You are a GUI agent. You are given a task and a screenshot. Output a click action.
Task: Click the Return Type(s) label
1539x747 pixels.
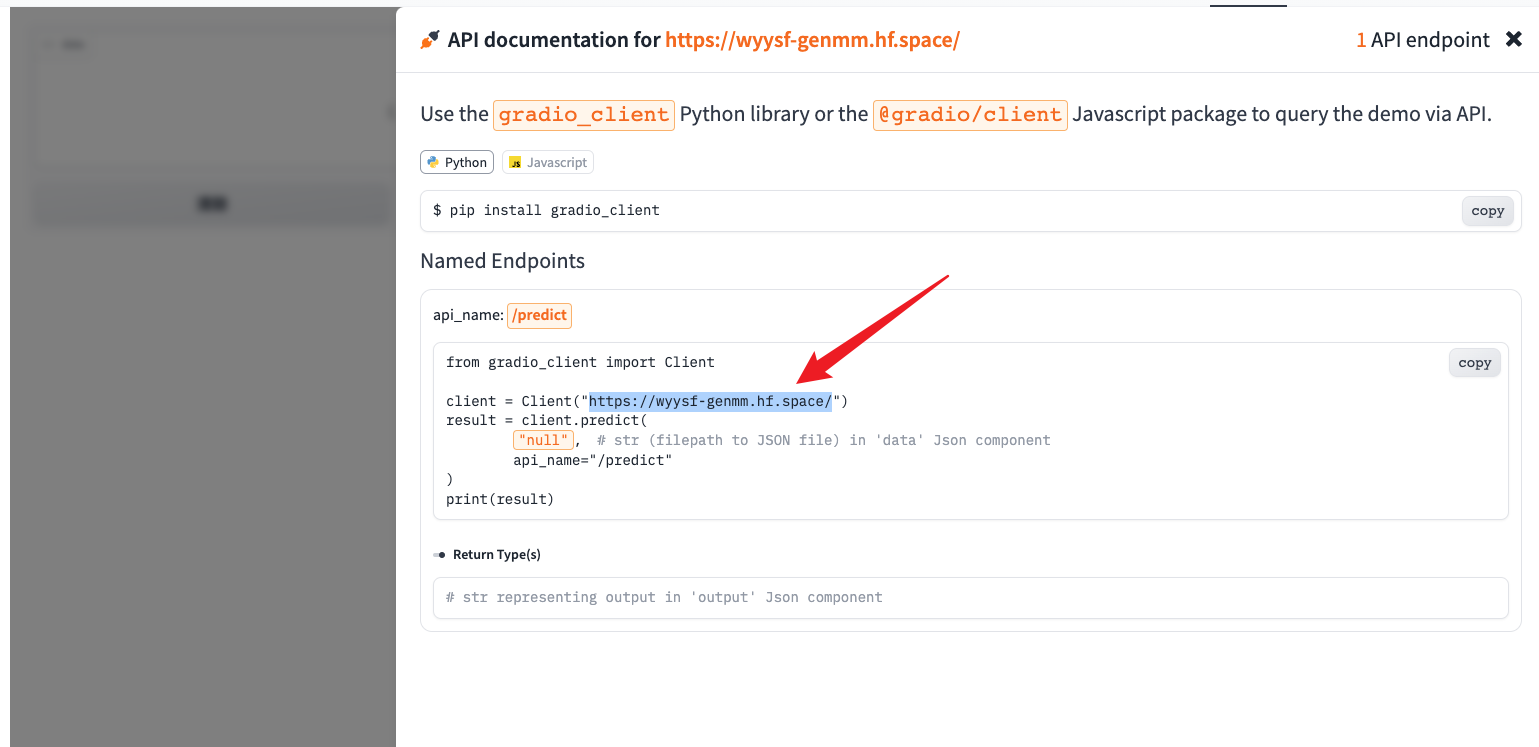point(496,555)
